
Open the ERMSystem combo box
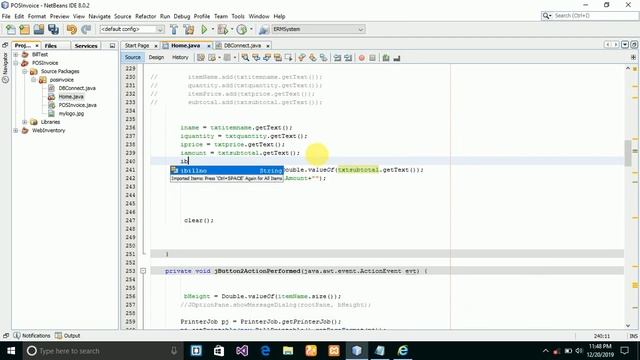click(318, 29)
